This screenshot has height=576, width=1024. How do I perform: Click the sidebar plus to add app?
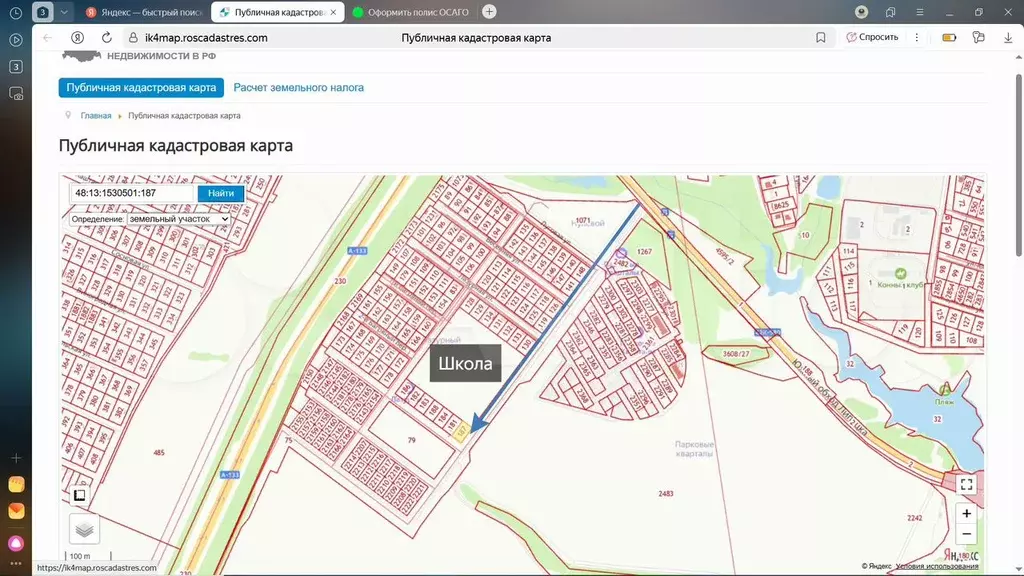click(x=16, y=458)
